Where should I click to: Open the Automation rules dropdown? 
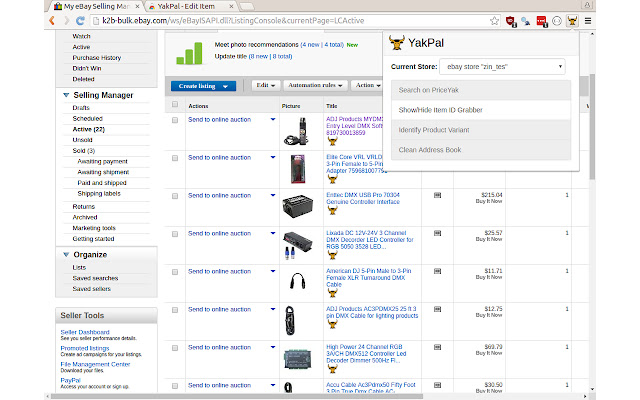pos(315,85)
